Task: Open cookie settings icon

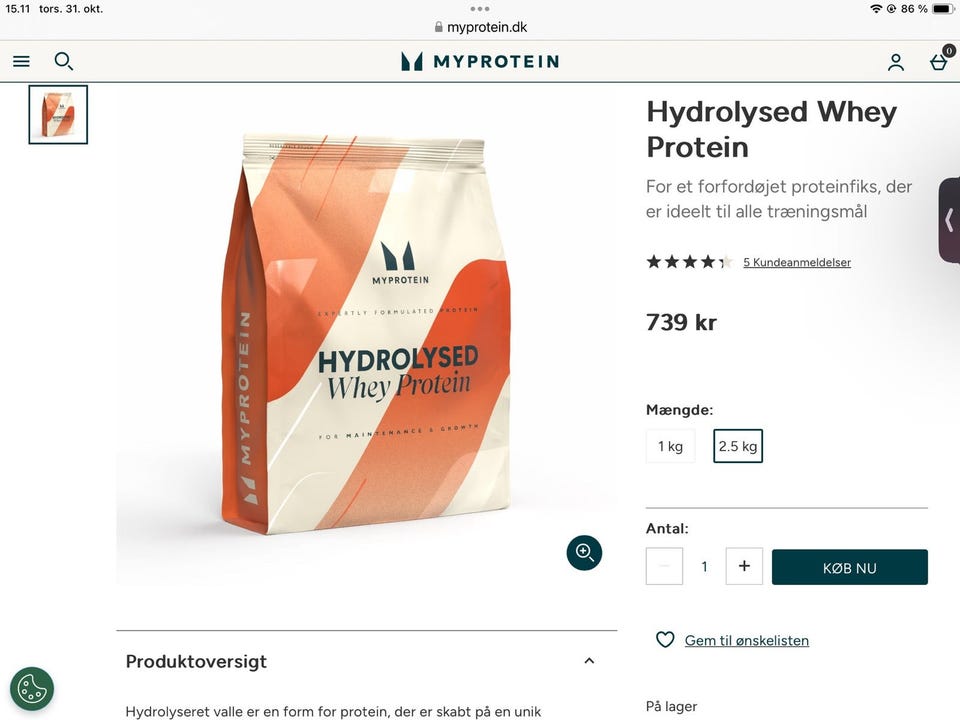Action: 32,689
